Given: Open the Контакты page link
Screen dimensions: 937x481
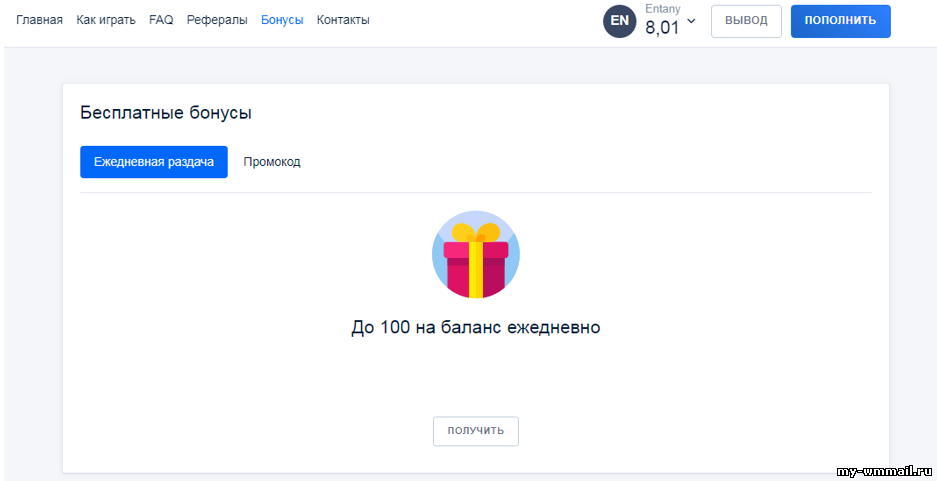Looking at the screenshot, I should [x=343, y=20].
